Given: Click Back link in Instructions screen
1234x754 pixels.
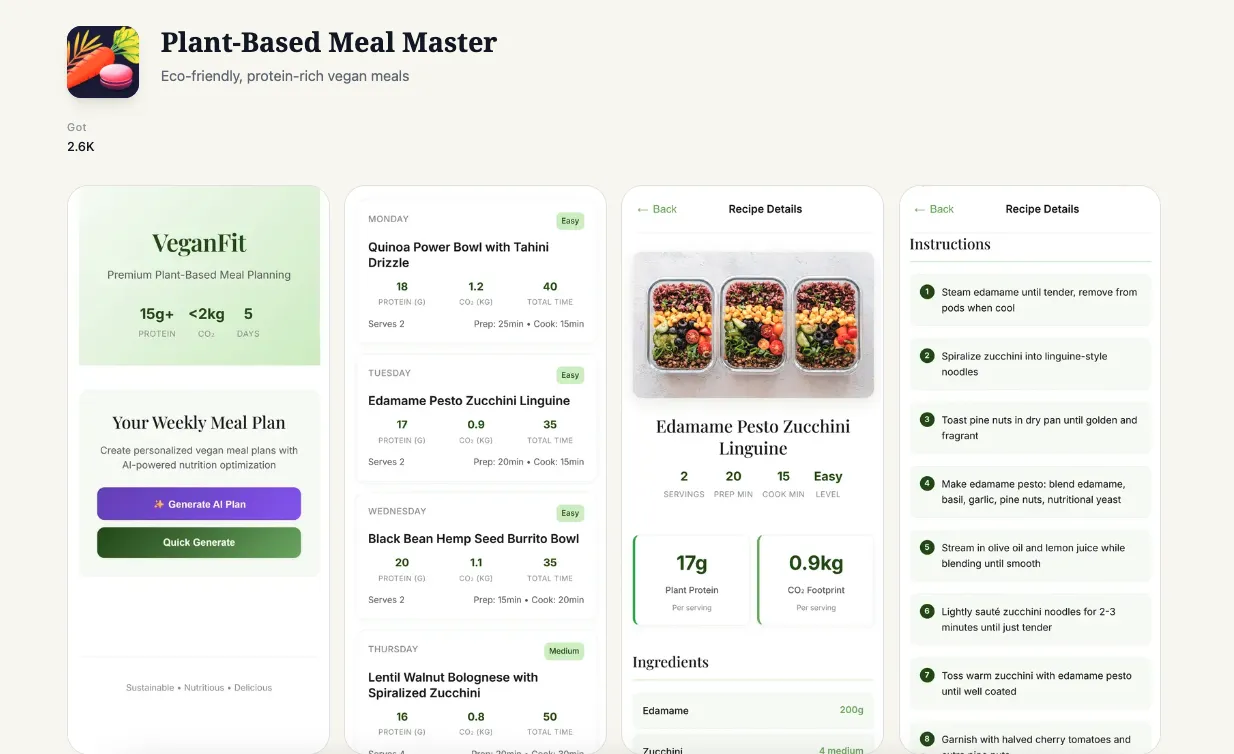Looking at the screenshot, I should [934, 209].
